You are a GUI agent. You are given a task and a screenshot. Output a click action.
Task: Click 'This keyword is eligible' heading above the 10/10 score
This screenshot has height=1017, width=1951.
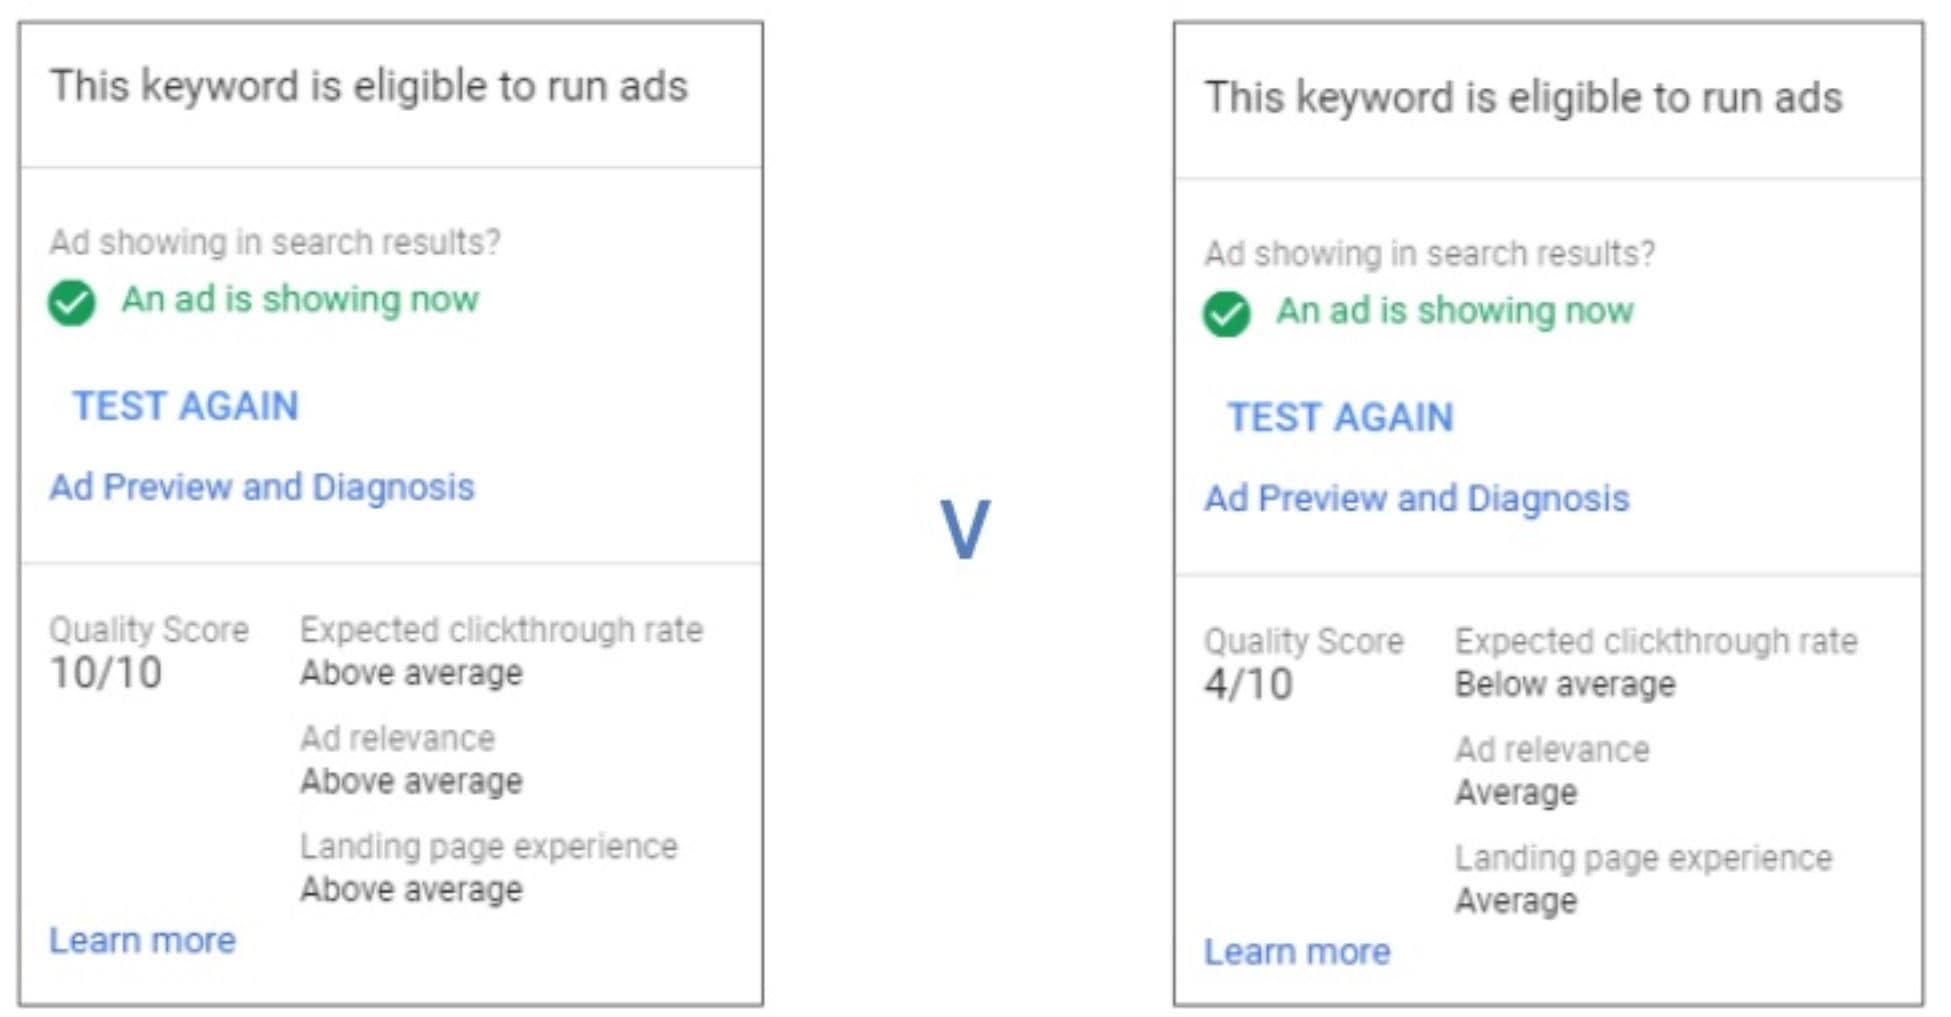(369, 86)
